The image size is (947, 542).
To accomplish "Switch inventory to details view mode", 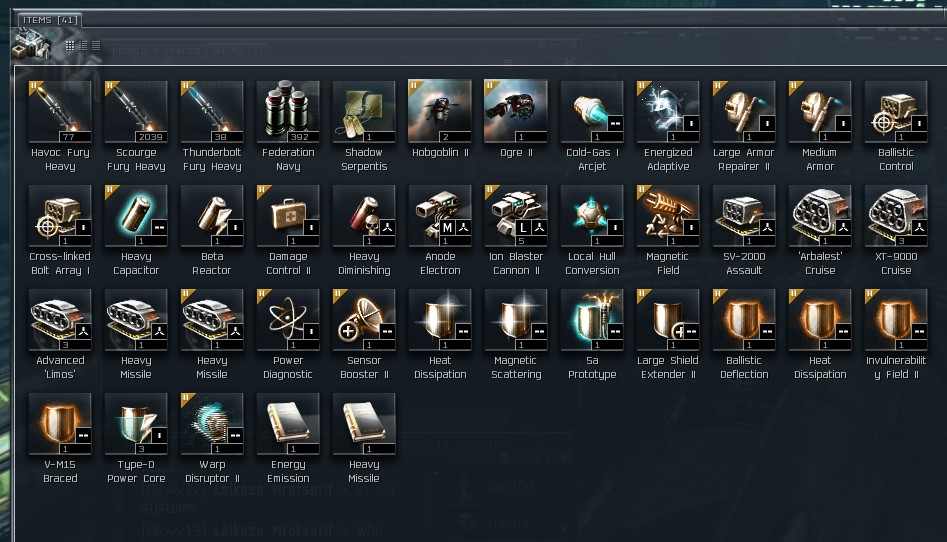I will (x=83, y=45).
